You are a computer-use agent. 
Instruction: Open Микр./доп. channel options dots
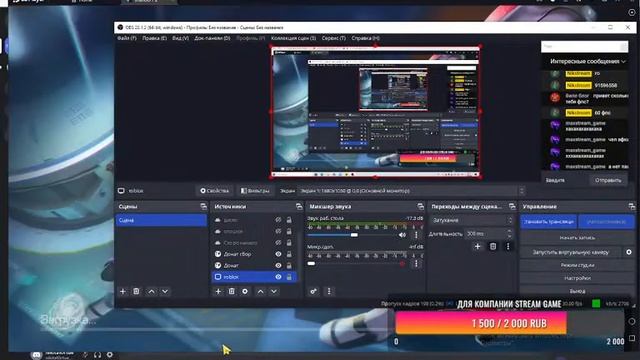tap(416, 264)
